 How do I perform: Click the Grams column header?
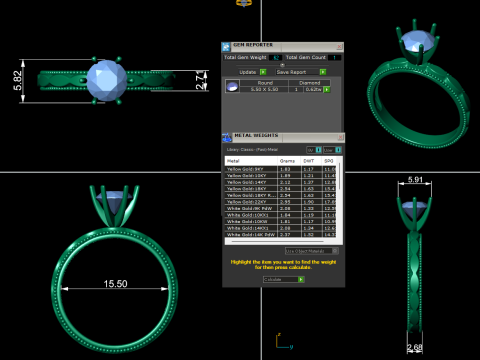(289, 161)
